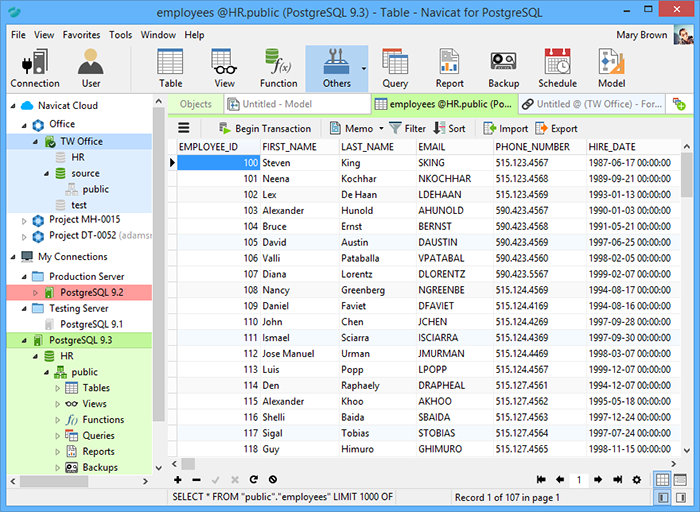Expand the Project DT-0052 node
Screen dimensions: 700x512
pos(24,236)
